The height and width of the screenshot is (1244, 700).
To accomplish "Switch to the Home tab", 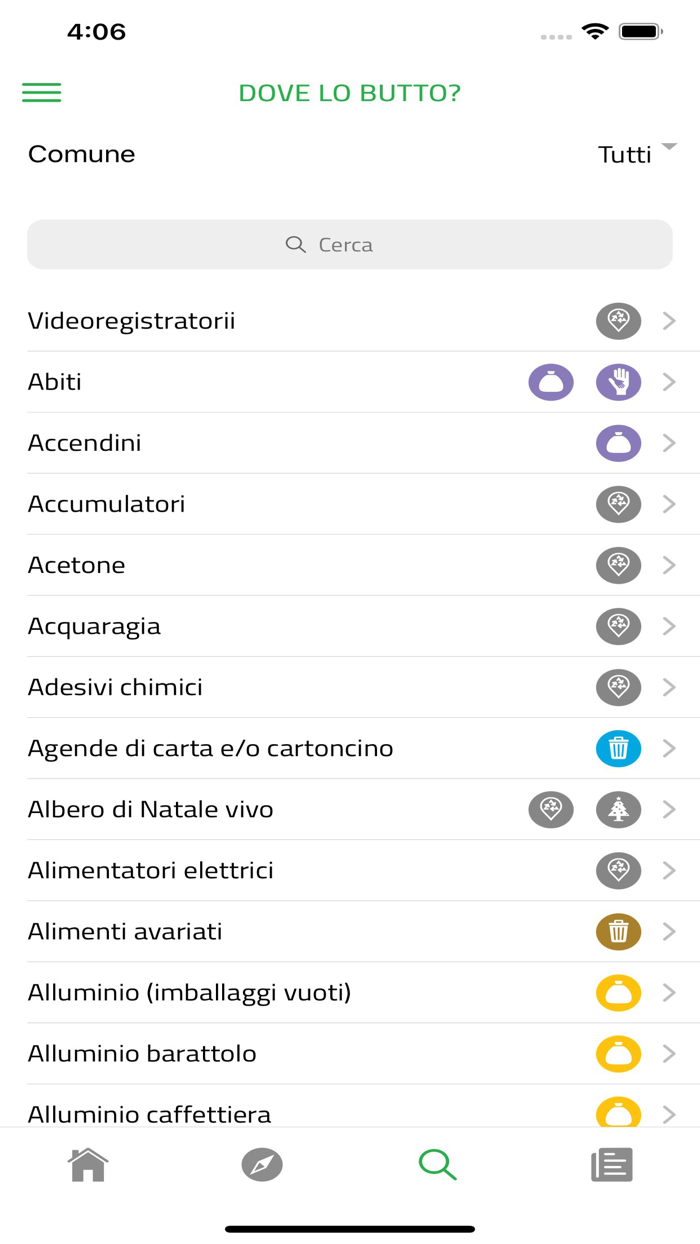I will click(87, 1163).
